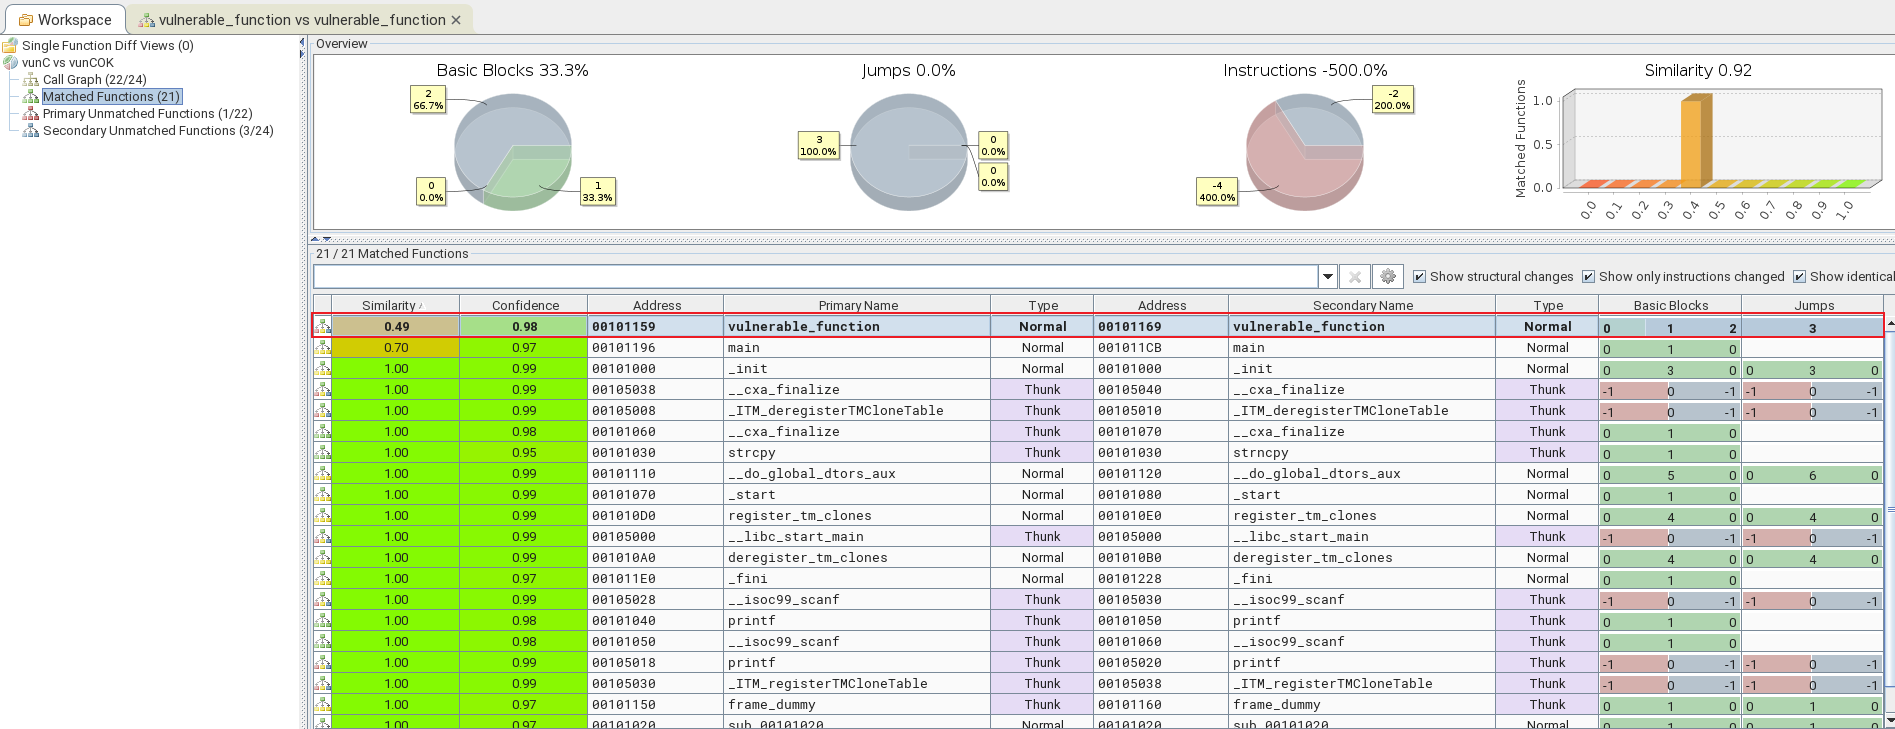
Task: Click the 0.95 confidence cell
Action: tap(524, 453)
